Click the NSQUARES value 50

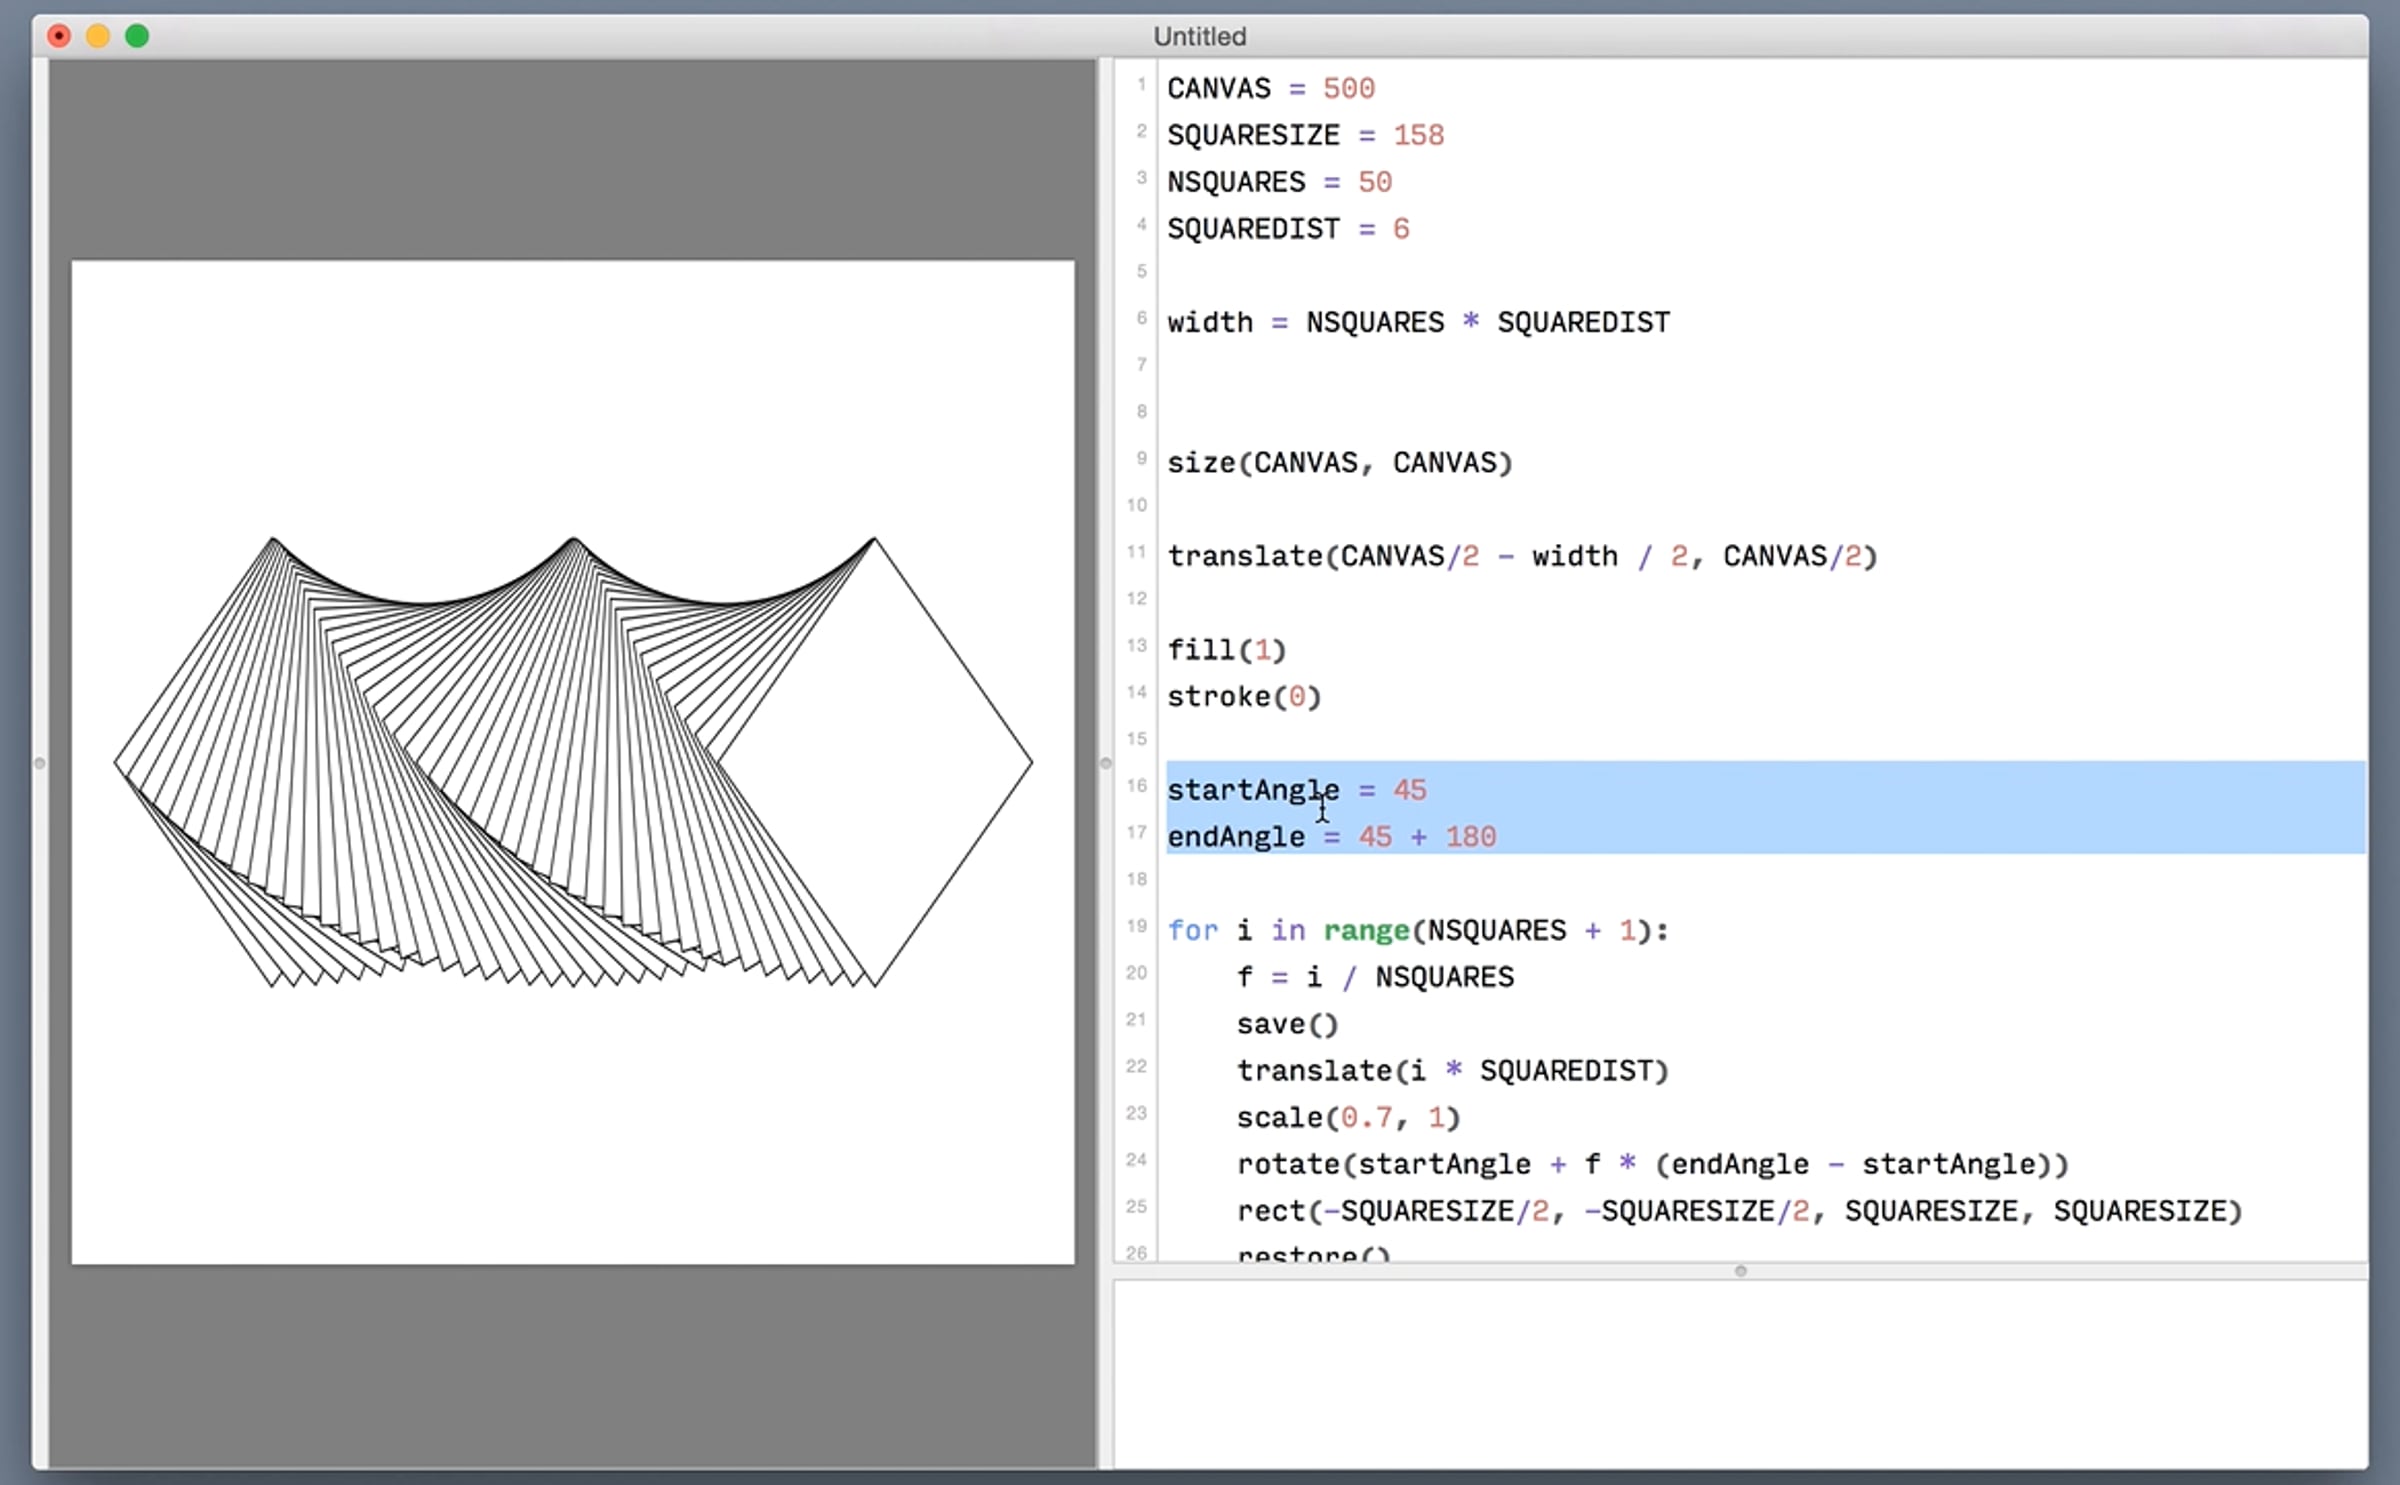coord(1374,182)
